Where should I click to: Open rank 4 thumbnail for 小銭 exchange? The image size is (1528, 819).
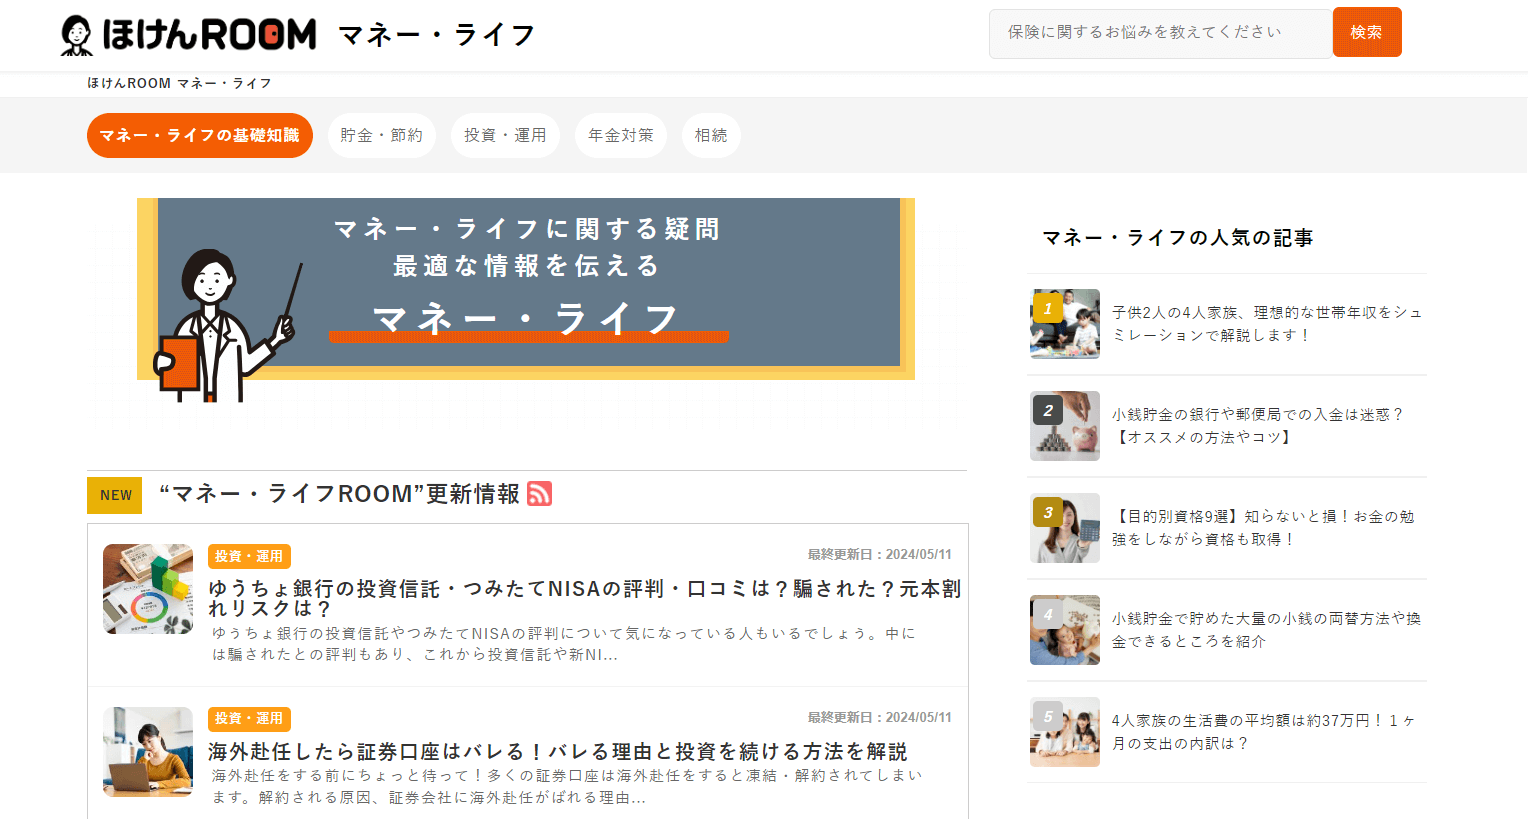[1065, 630]
